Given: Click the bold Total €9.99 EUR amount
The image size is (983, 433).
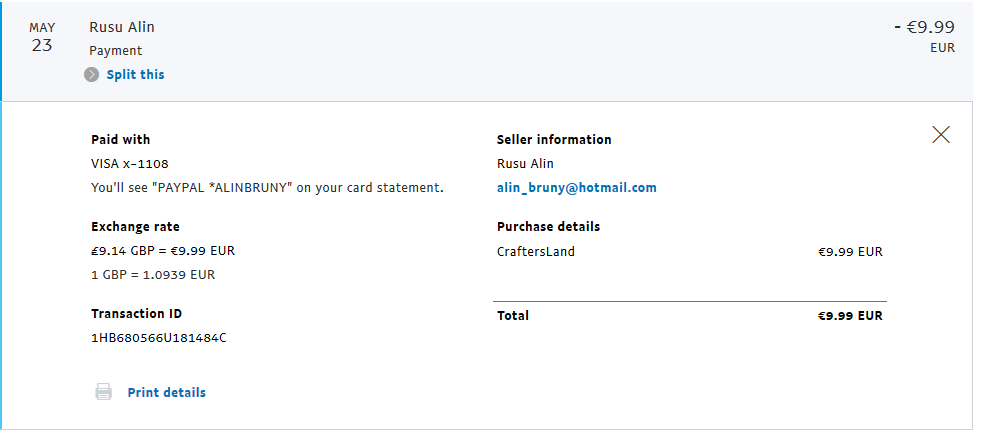Looking at the screenshot, I should click(x=850, y=316).
